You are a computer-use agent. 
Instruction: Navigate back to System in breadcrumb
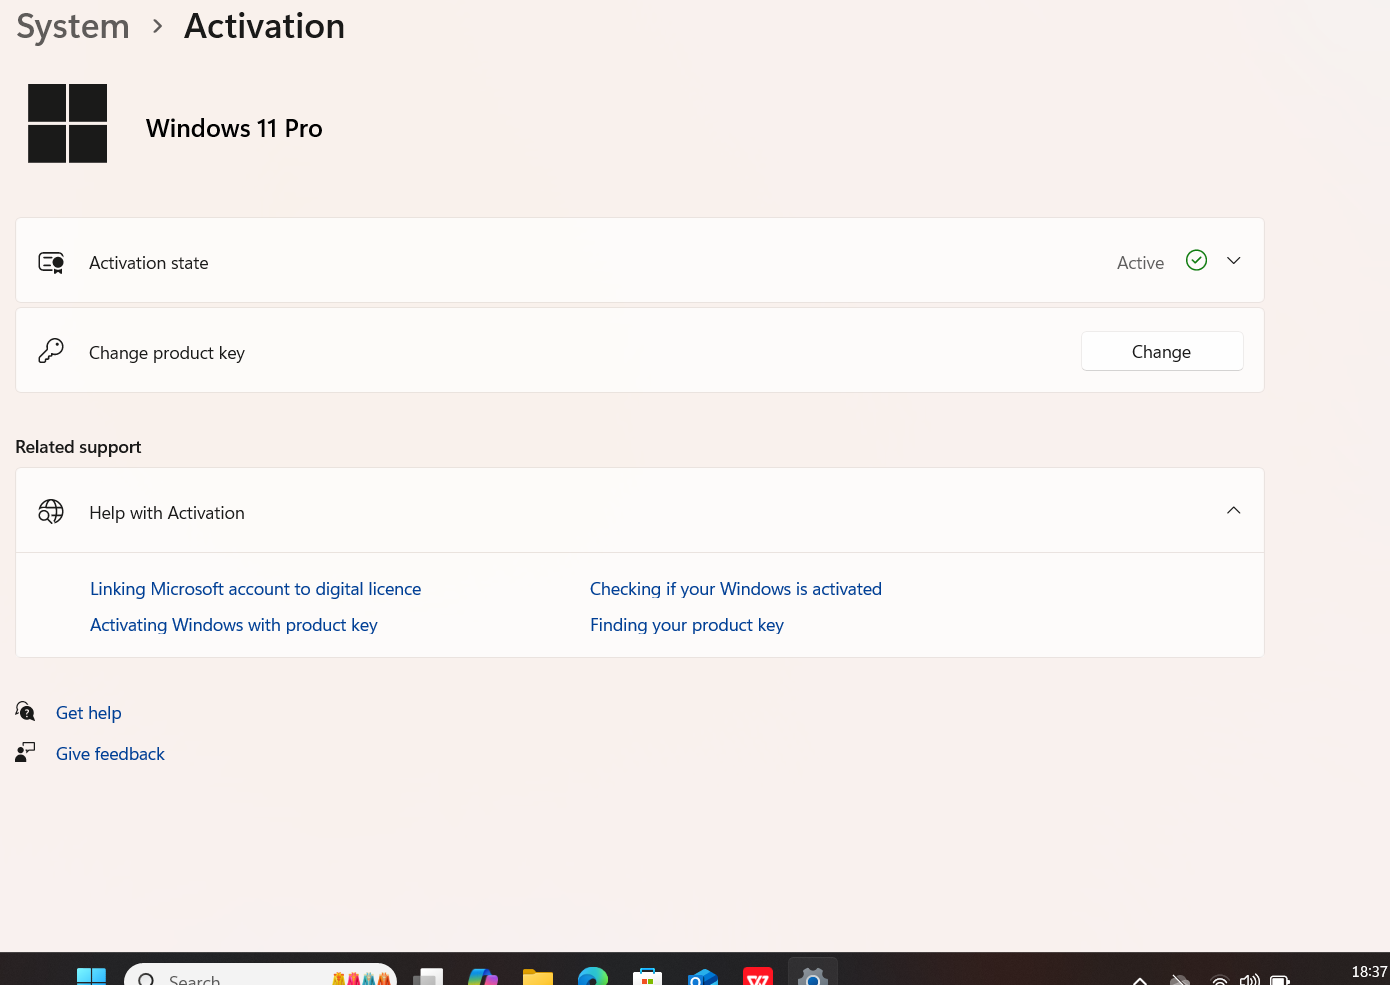pyautogui.click(x=73, y=26)
